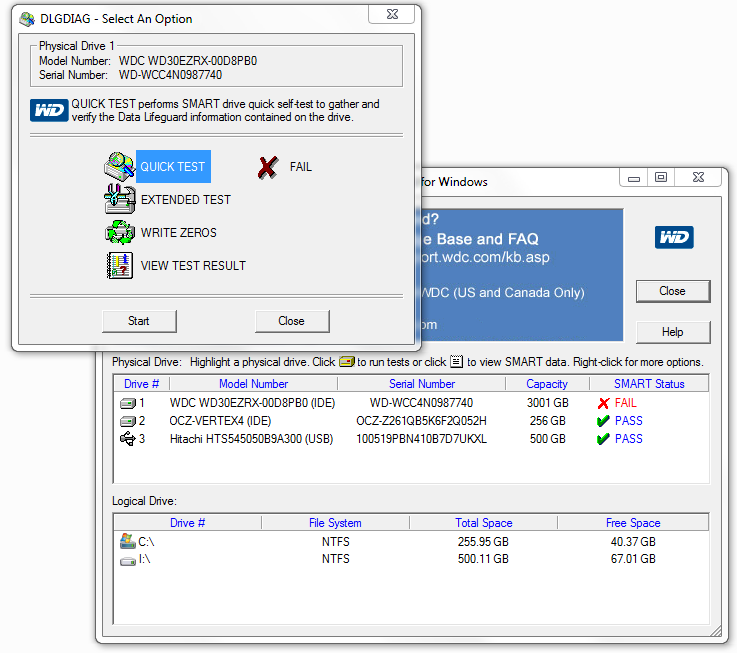Click PASS status for drive 2
737x653 pixels.
pos(629,421)
